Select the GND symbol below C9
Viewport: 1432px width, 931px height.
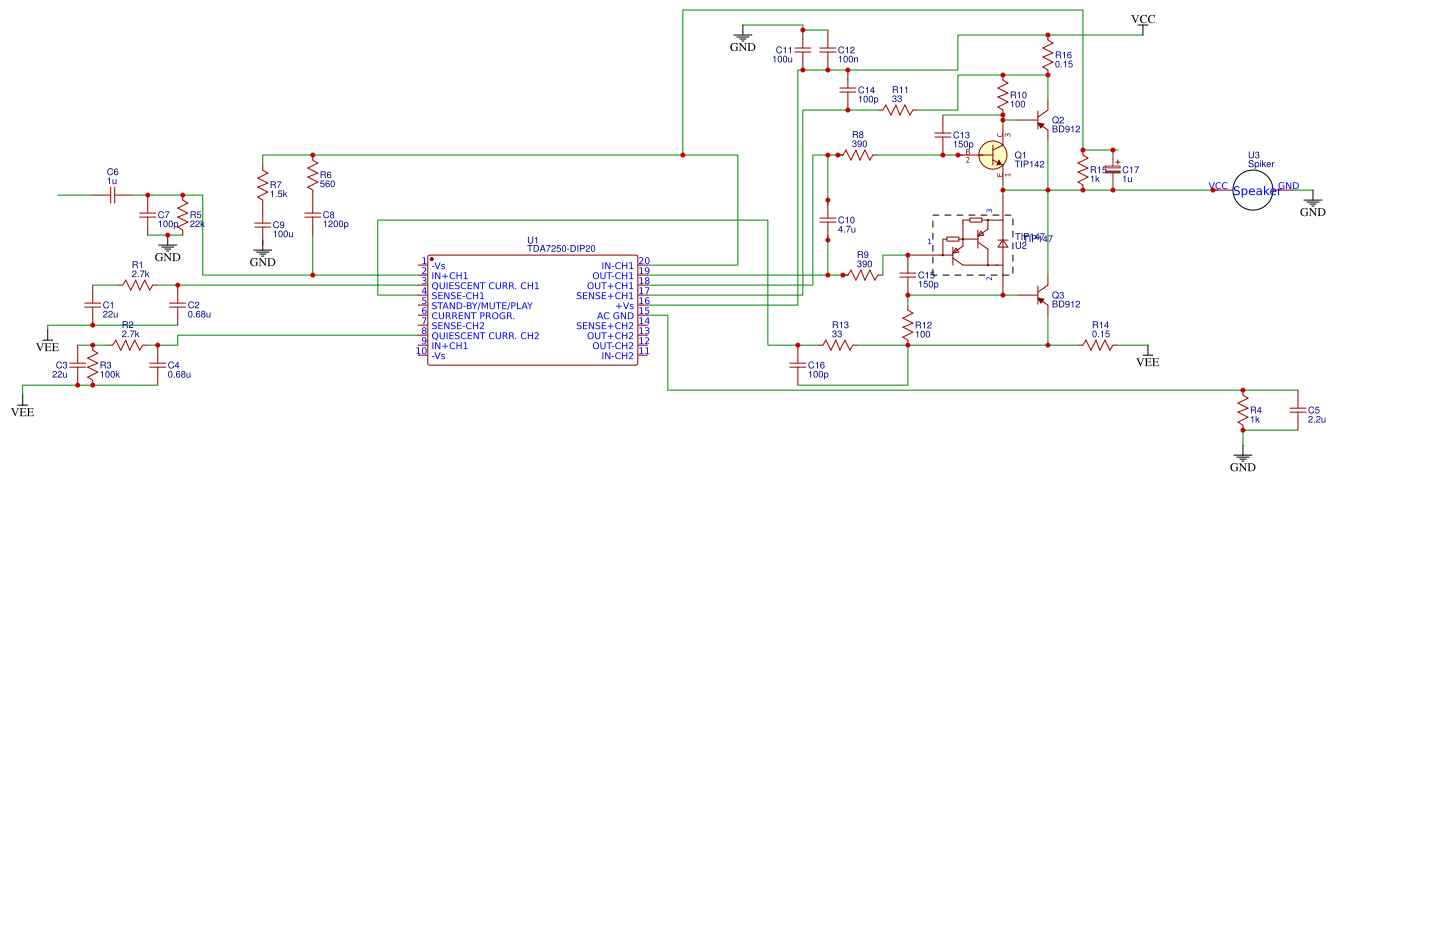point(263,256)
